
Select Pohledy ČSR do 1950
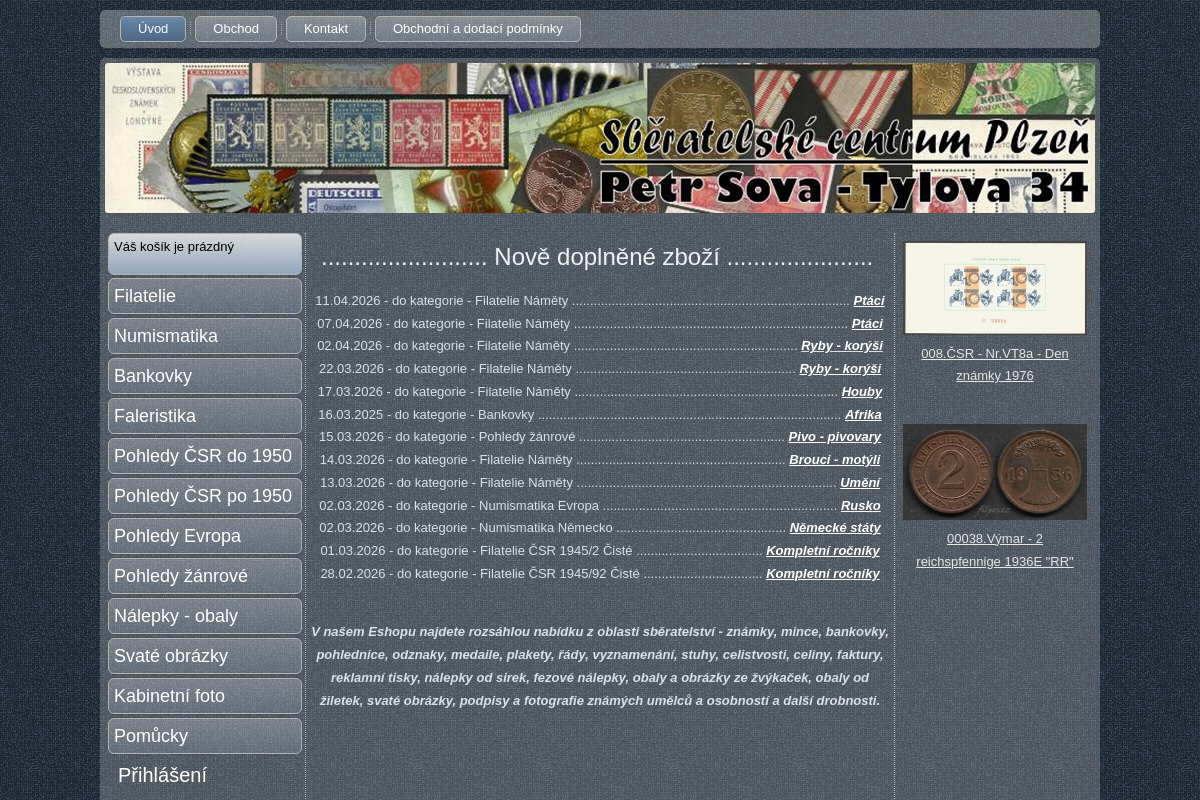[205, 456]
